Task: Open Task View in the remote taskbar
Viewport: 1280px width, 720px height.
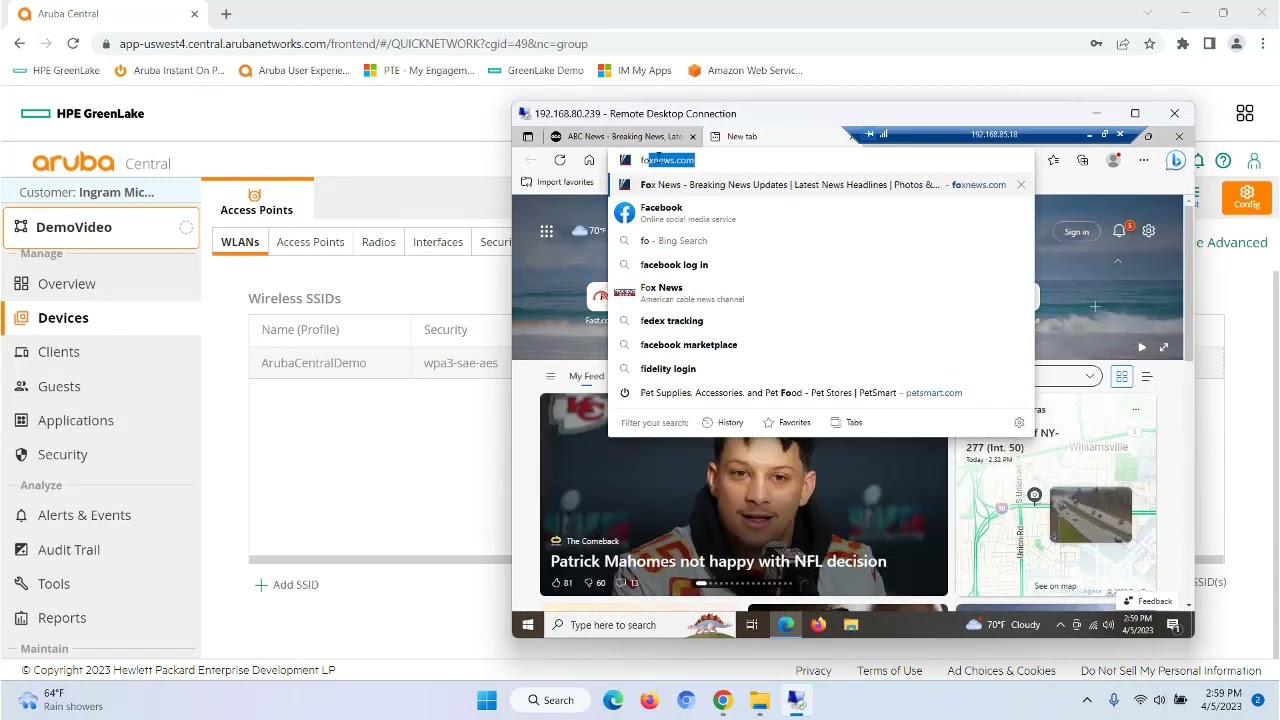Action: [752, 625]
